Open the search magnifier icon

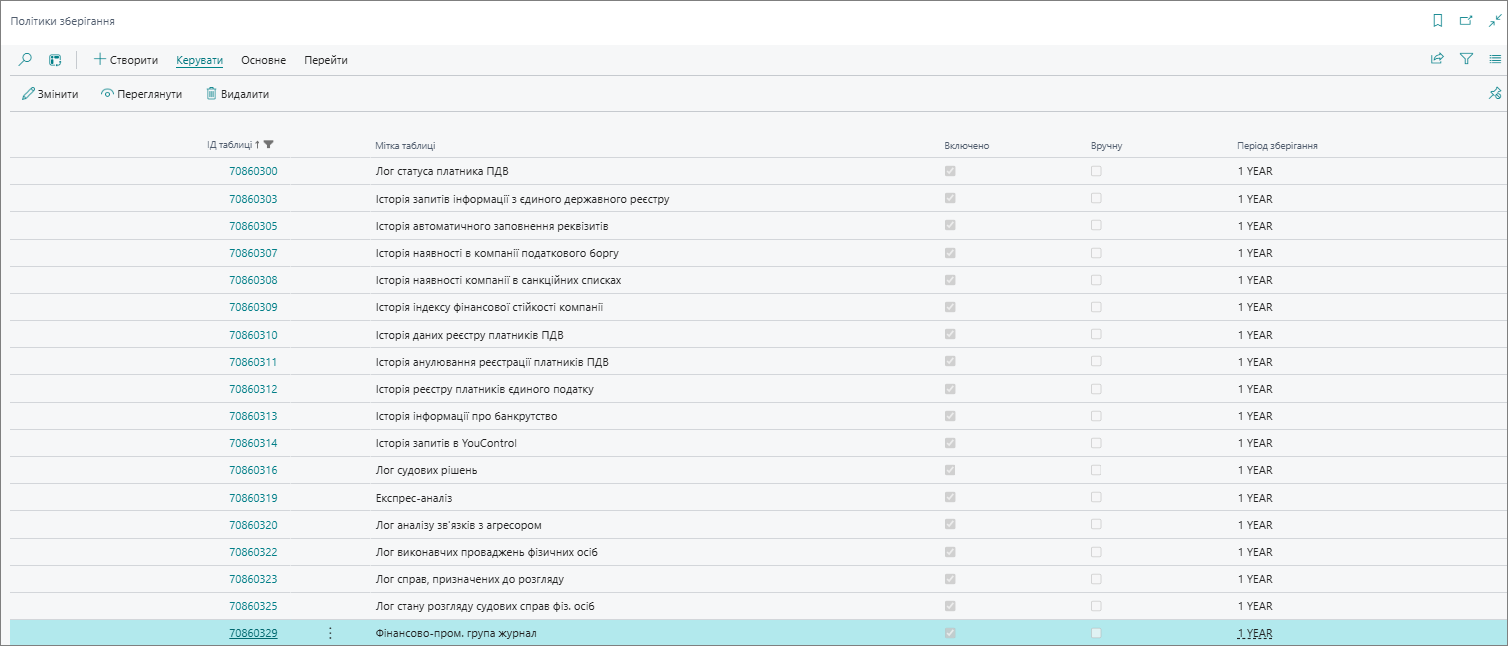26,60
